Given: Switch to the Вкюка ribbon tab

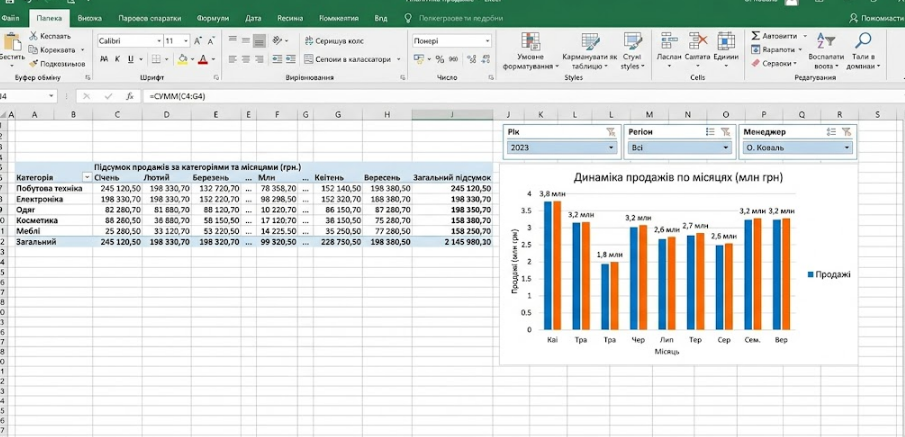Looking at the screenshot, I should point(90,18).
